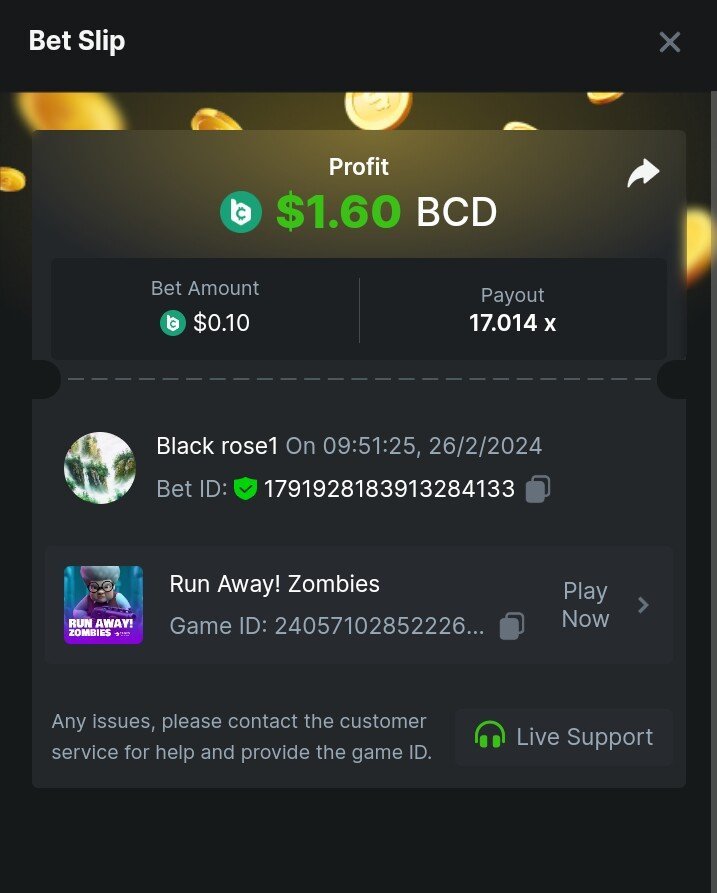This screenshot has height=893, width=717.
Task: Click Play Now for Run Away! Zombies
Action: click(x=585, y=605)
